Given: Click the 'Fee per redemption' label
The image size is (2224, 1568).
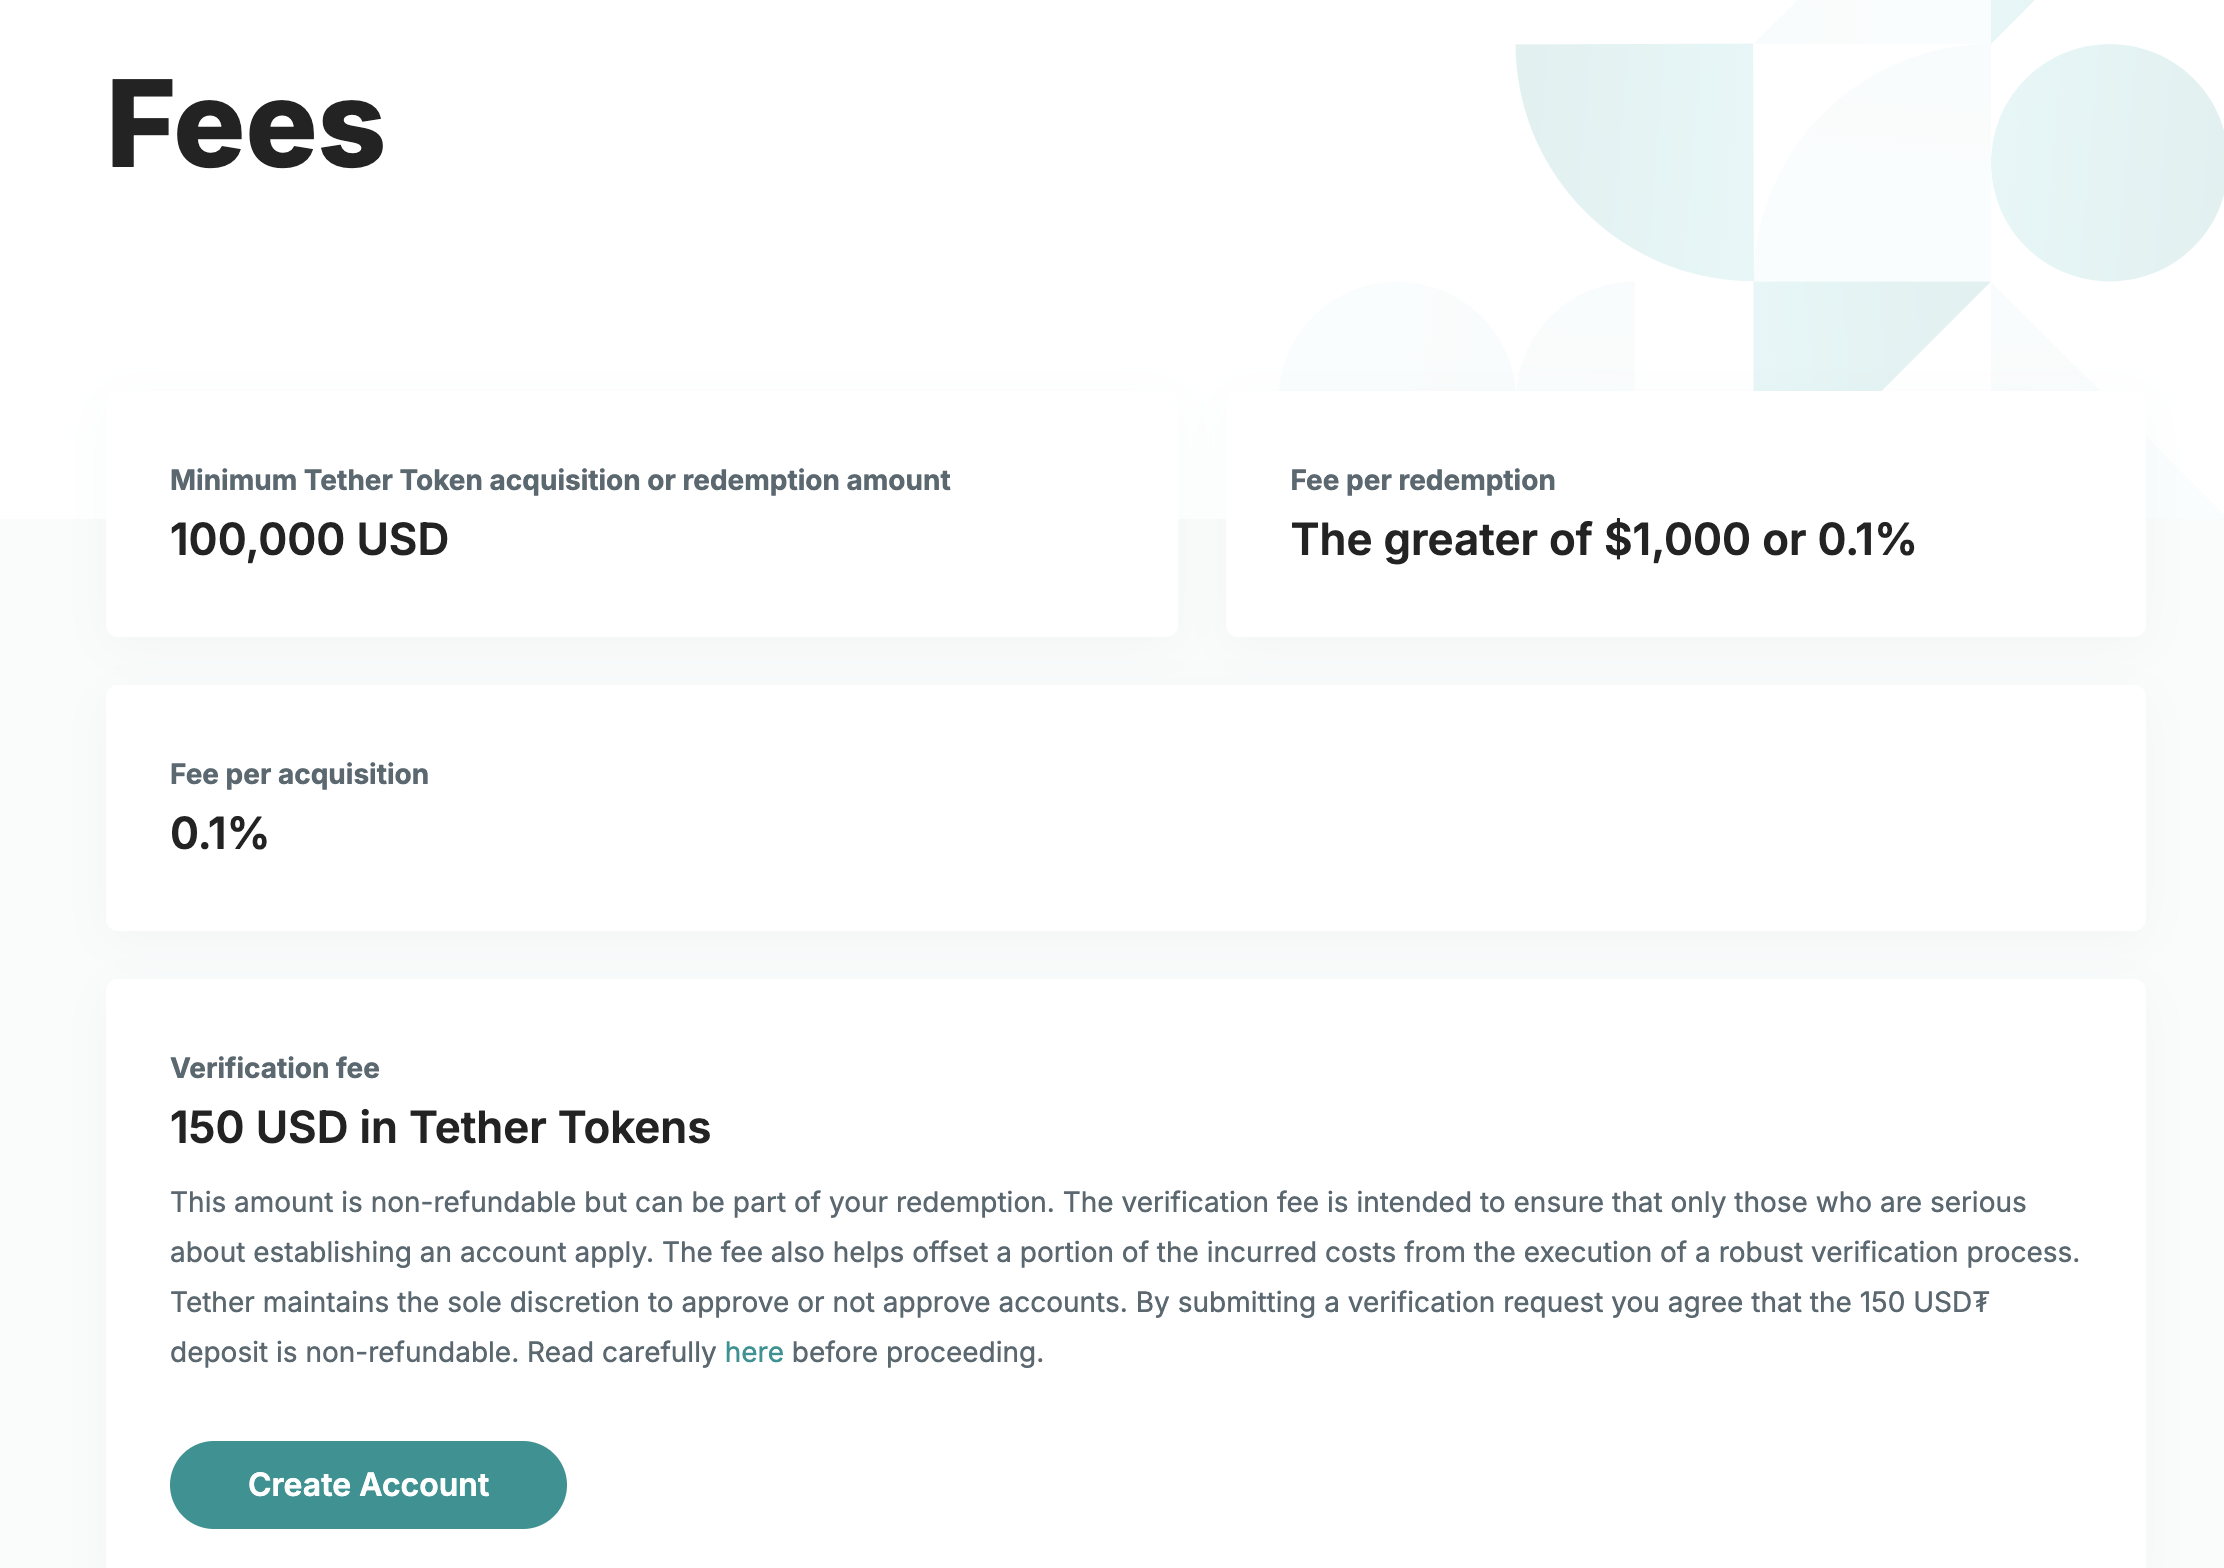Looking at the screenshot, I should point(1422,480).
